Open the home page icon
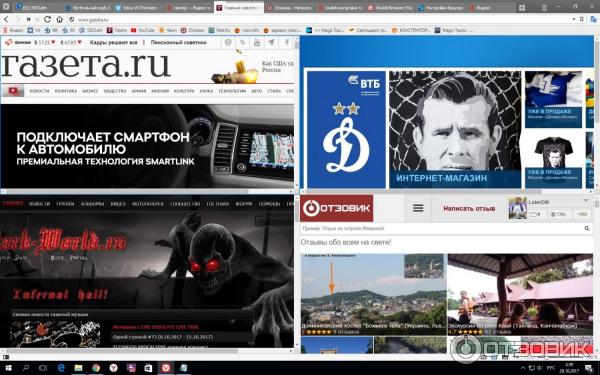The width and height of the screenshot is (600, 375). point(59,19)
